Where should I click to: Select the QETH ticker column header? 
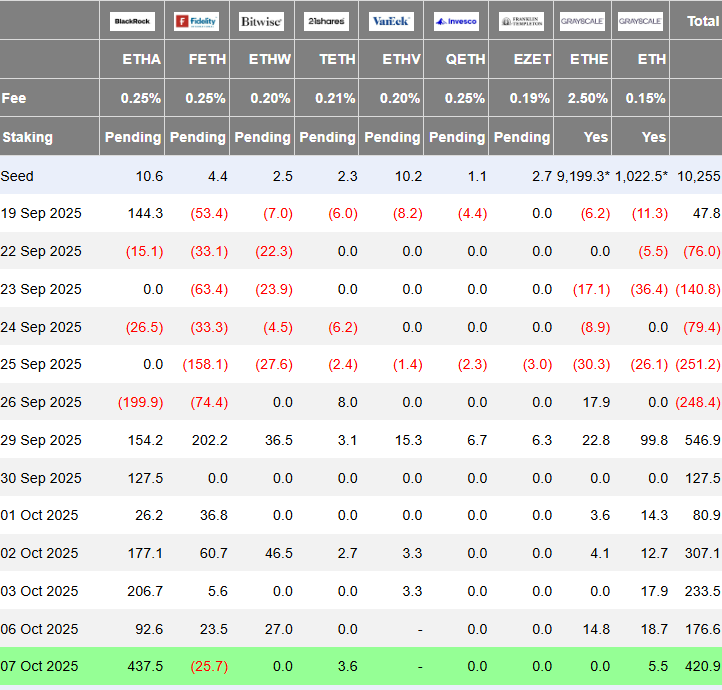[x=466, y=59]
